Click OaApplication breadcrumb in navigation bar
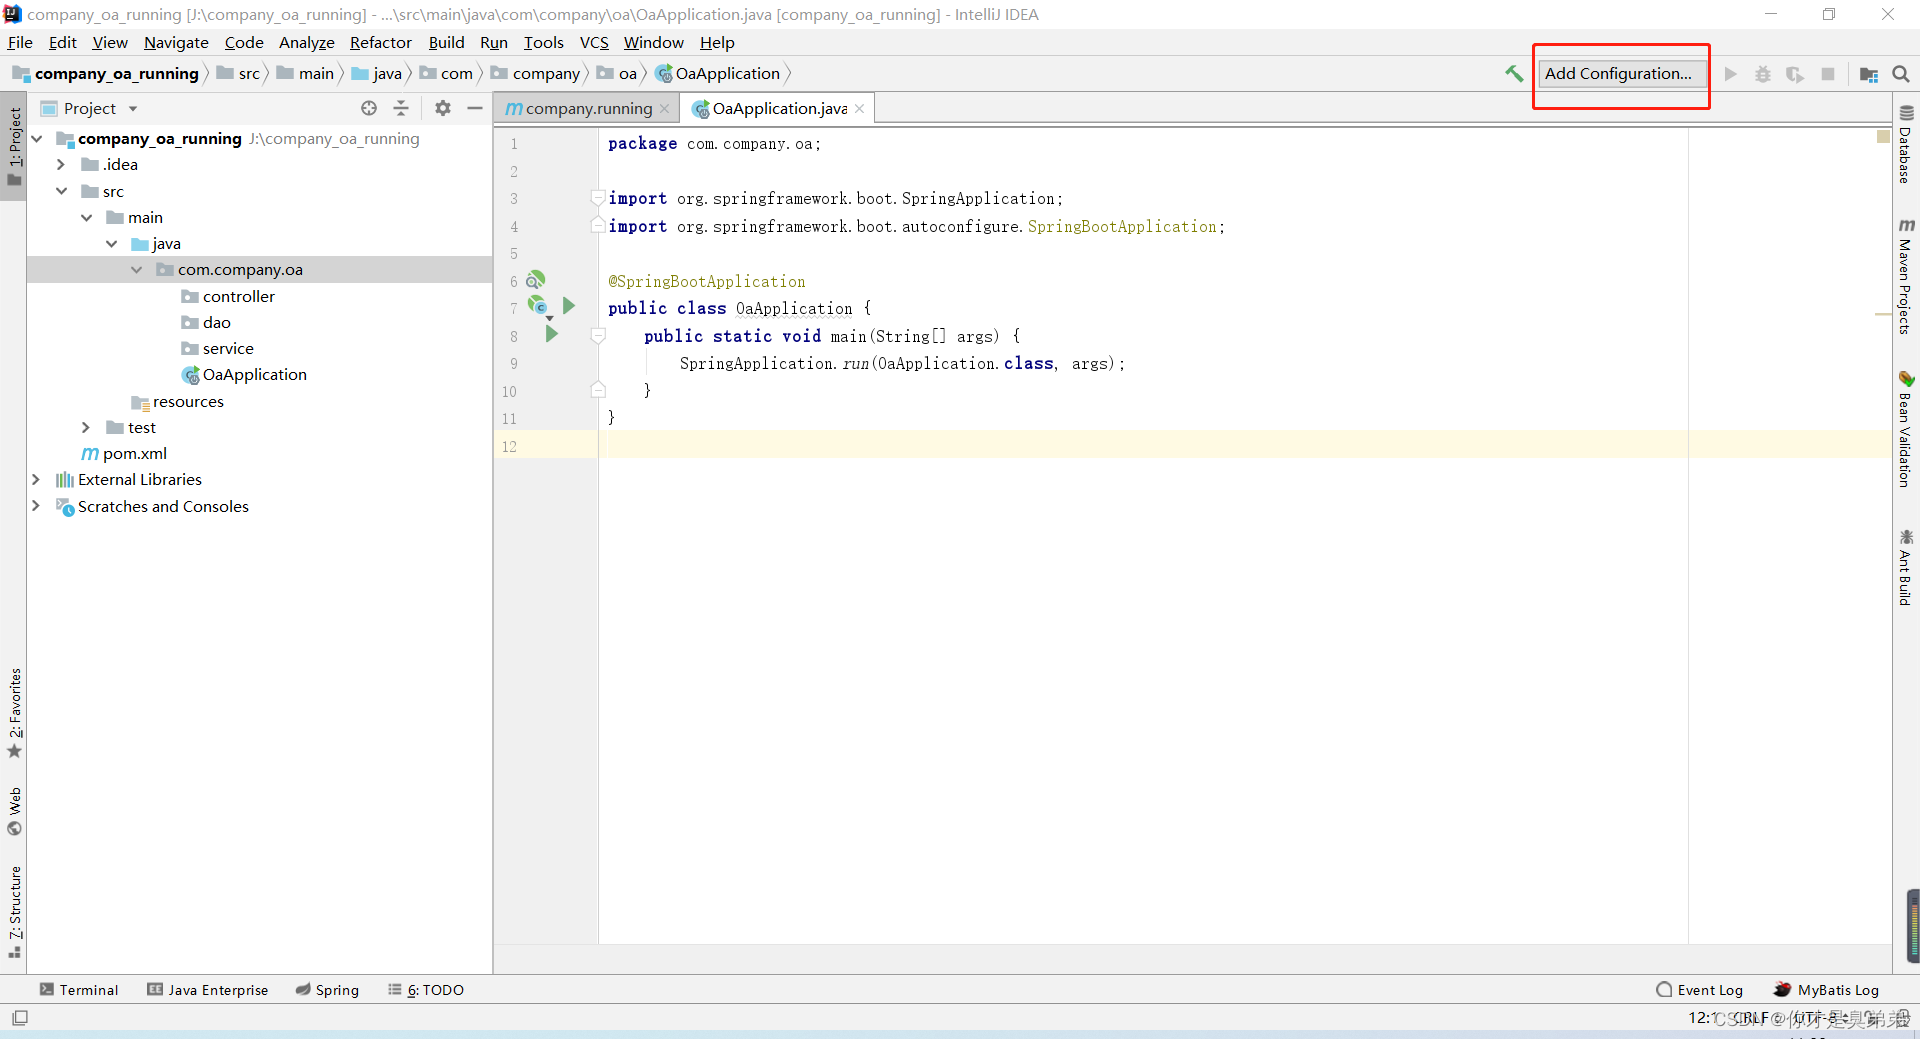Viewport: 1920px width, 1039px height. (718, 74)
